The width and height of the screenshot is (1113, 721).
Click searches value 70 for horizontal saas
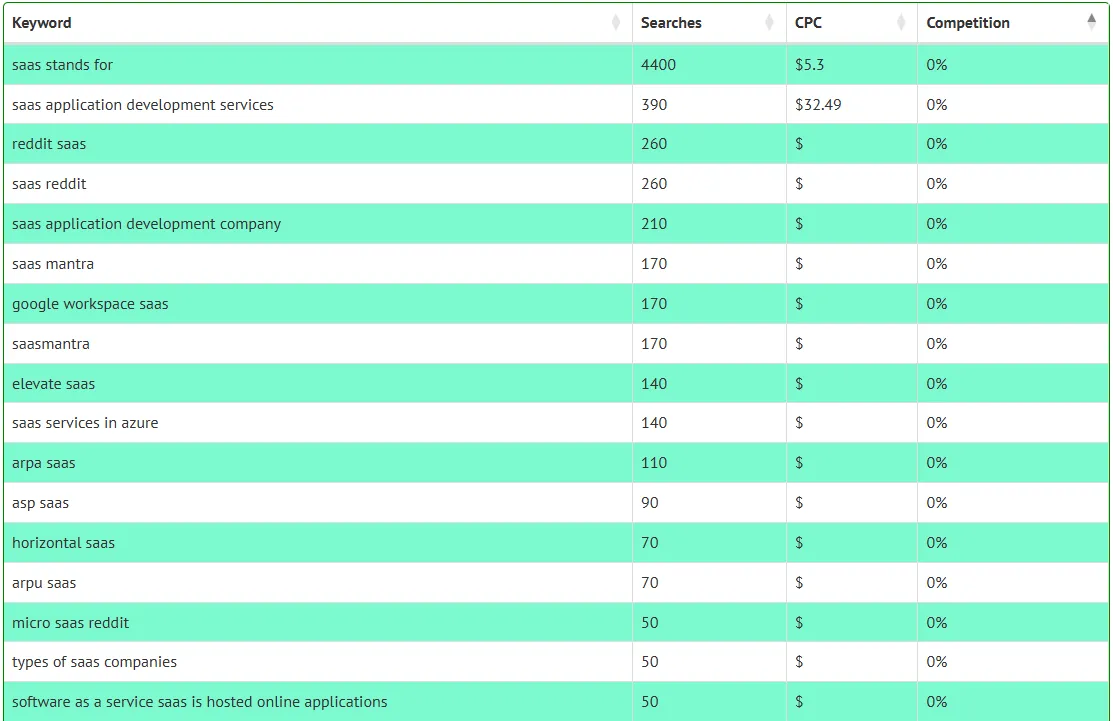(649, 543)
